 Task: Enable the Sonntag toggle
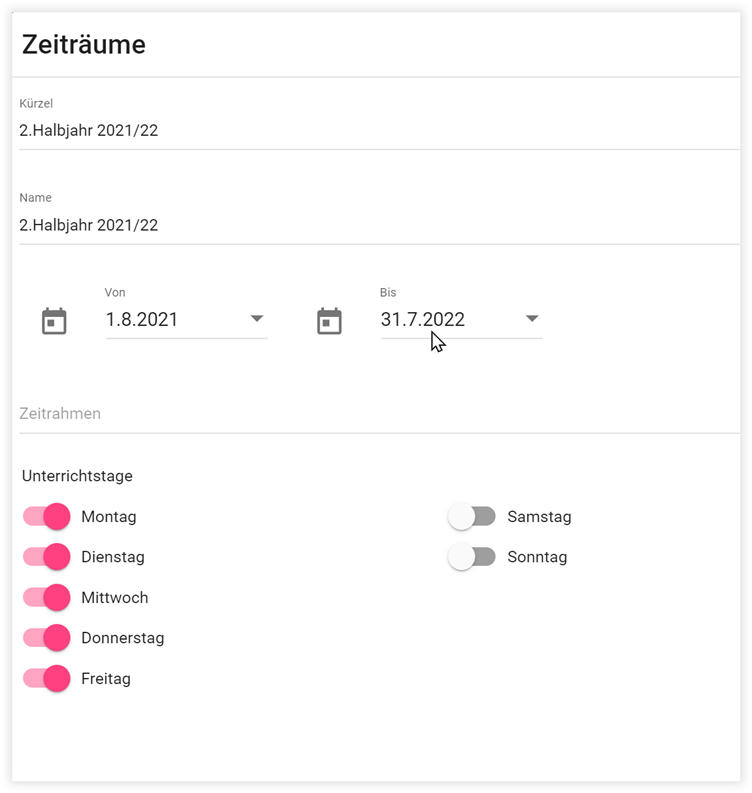pos(472,557)
